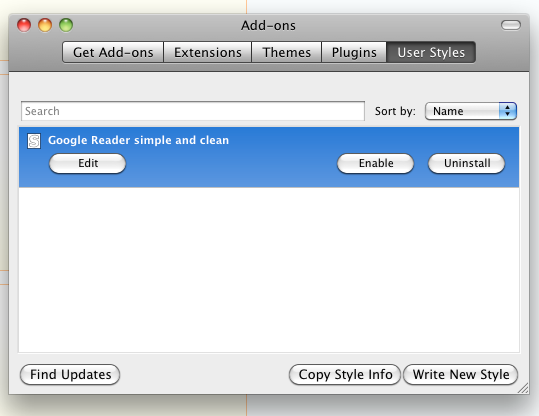The image size is (539, 416).
Task: Open the Plugins tab
Action: [354, 52]
